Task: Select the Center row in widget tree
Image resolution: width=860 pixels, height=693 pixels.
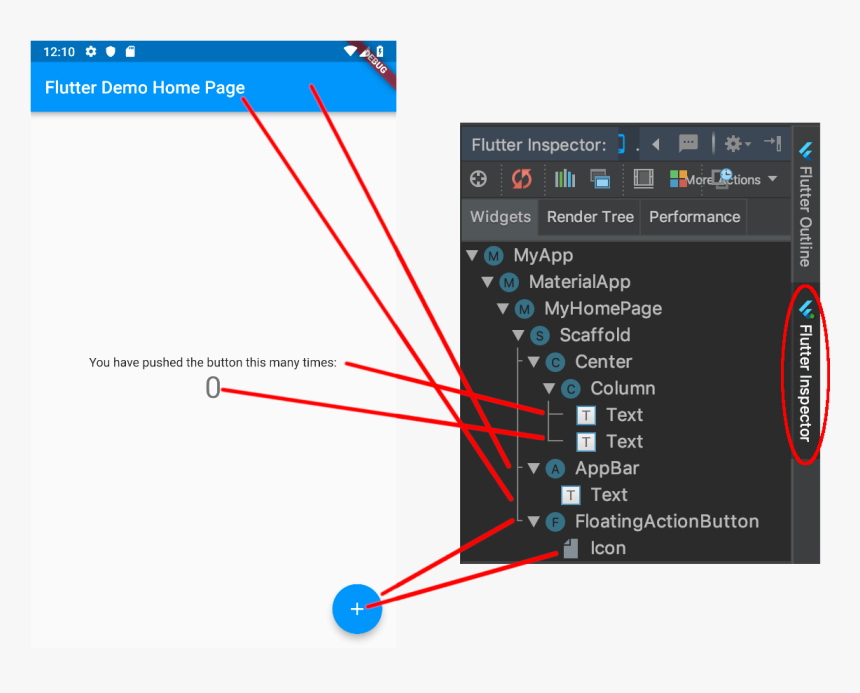Action: tap(626, 362)
